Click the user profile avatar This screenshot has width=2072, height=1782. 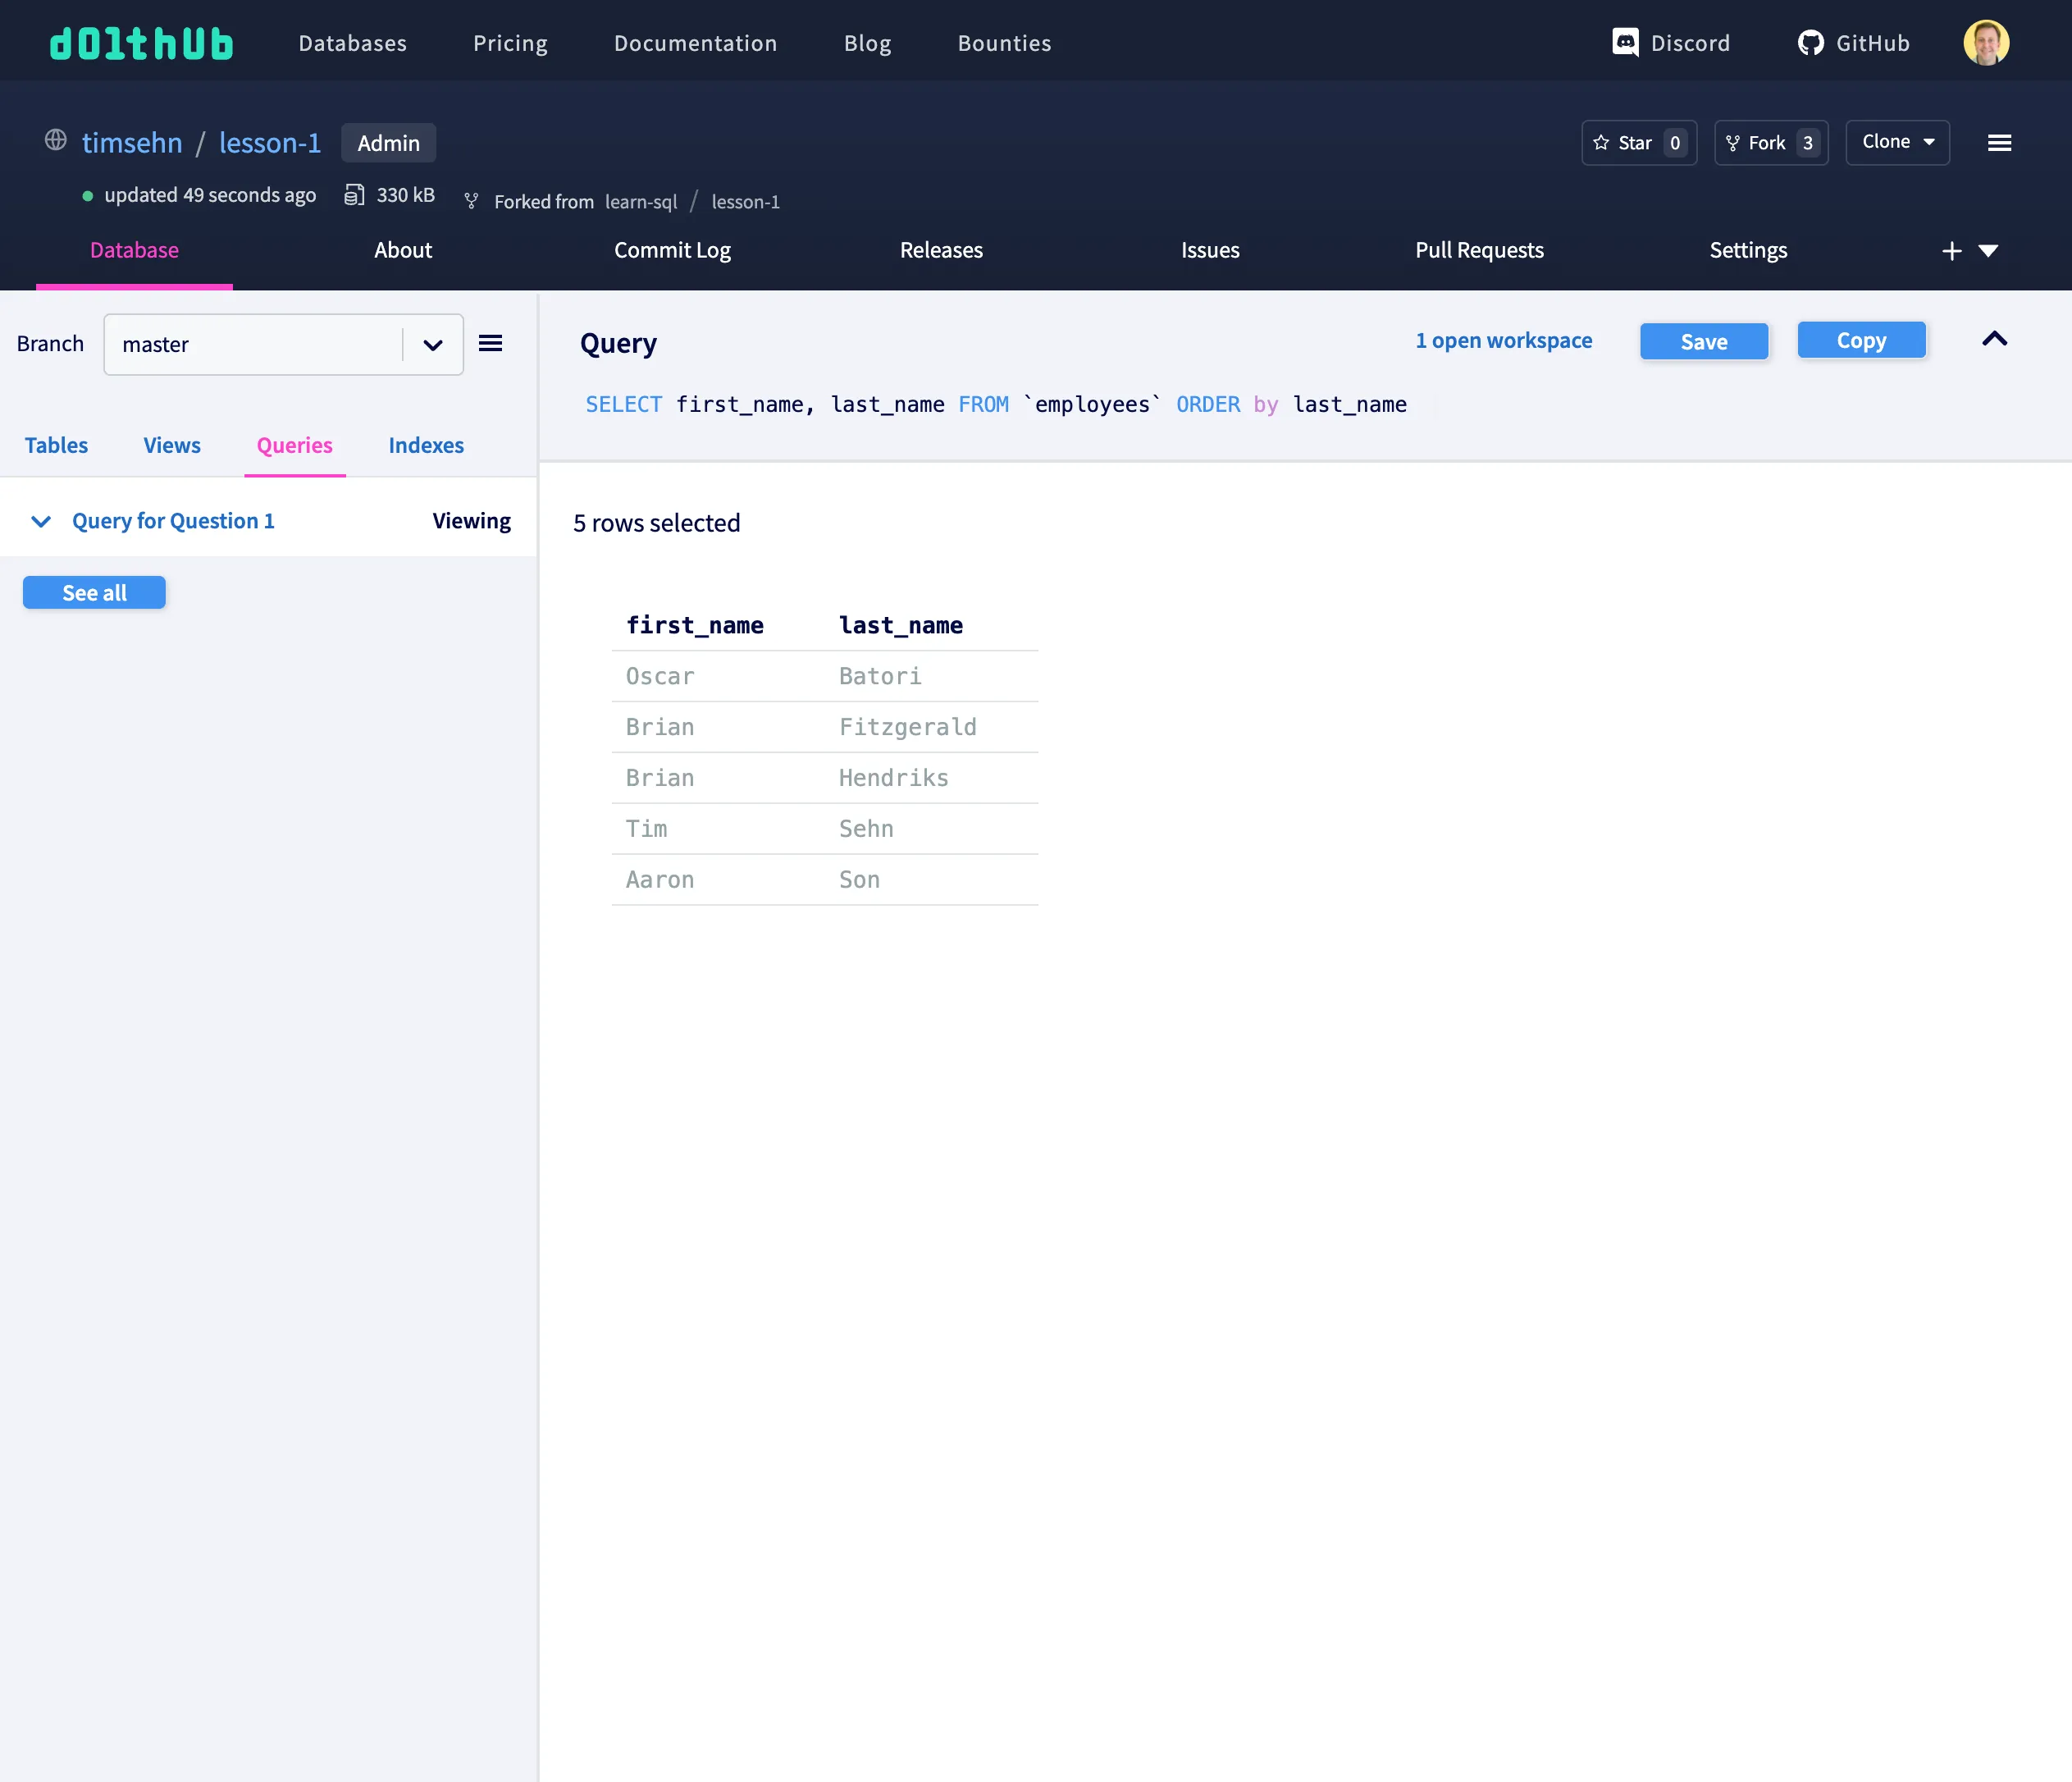click(1985, 43)
